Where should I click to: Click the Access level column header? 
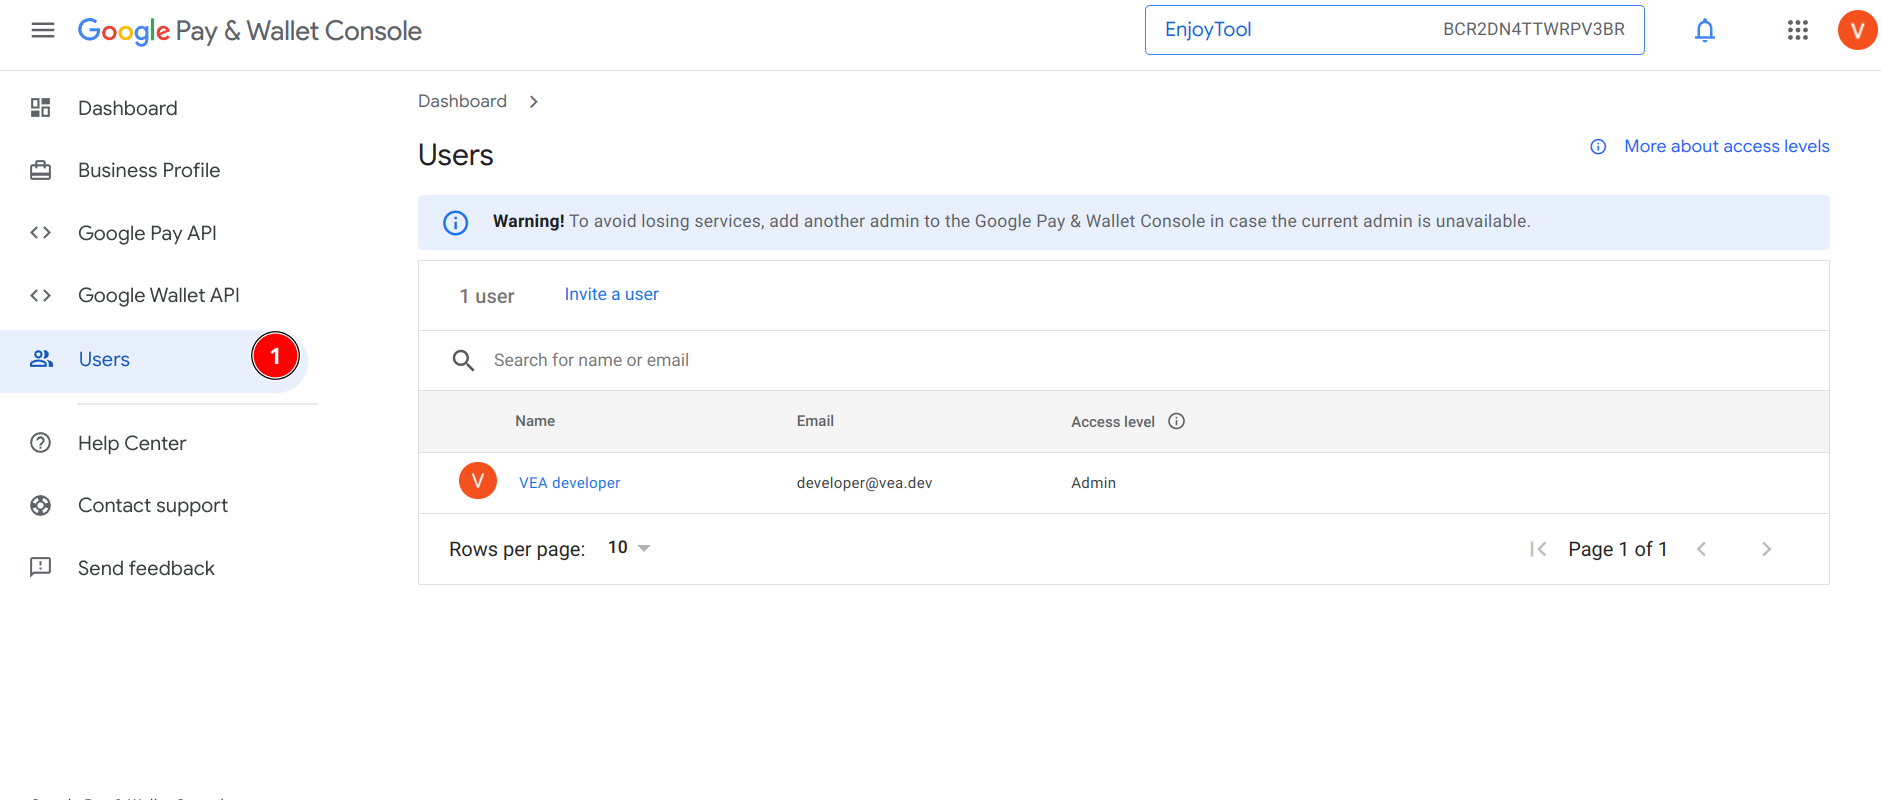coord(1113,422)
